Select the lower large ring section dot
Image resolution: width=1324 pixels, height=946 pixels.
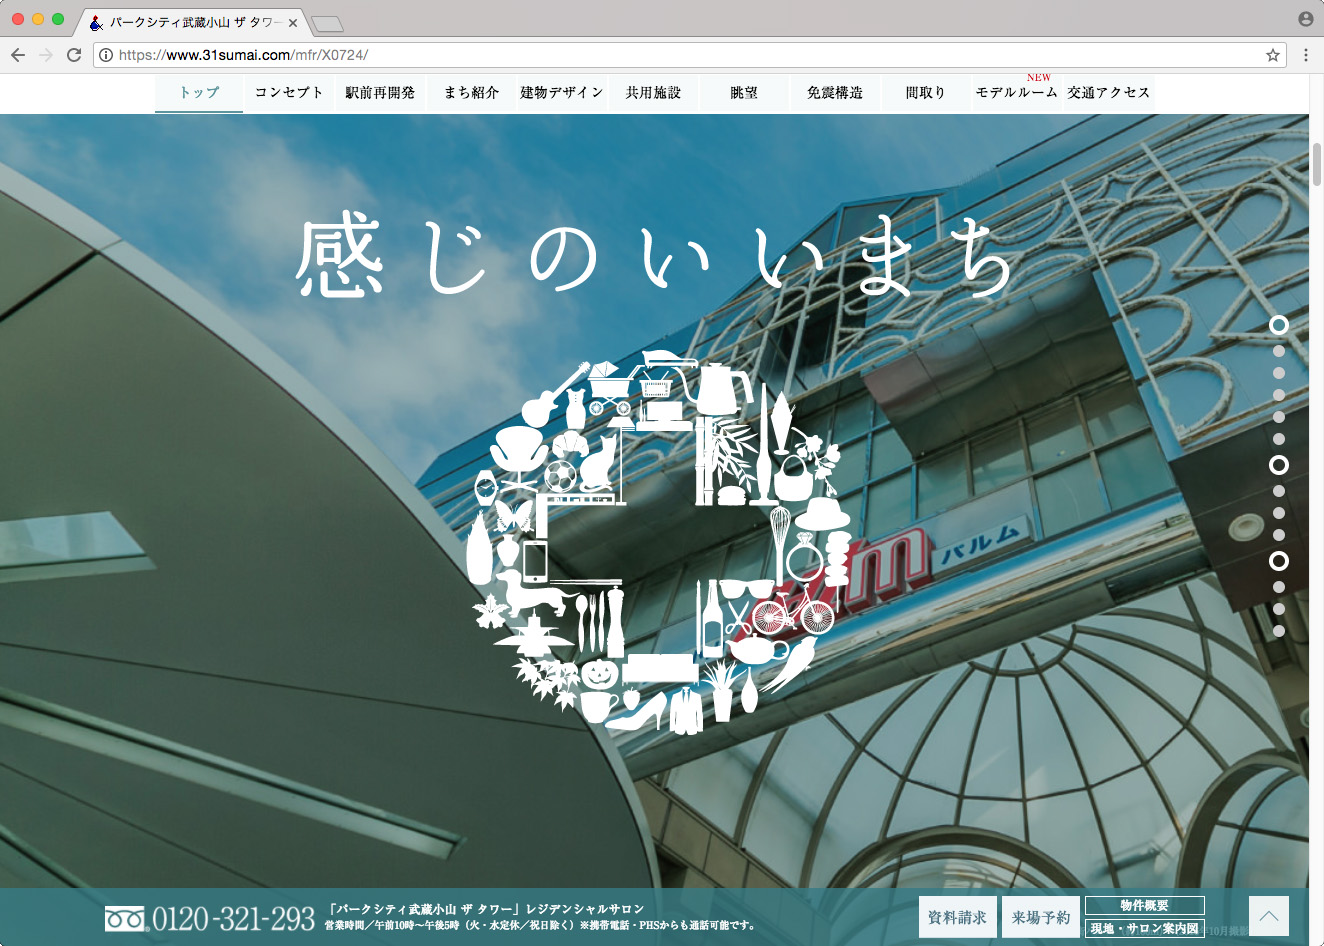click(1279, 561)
